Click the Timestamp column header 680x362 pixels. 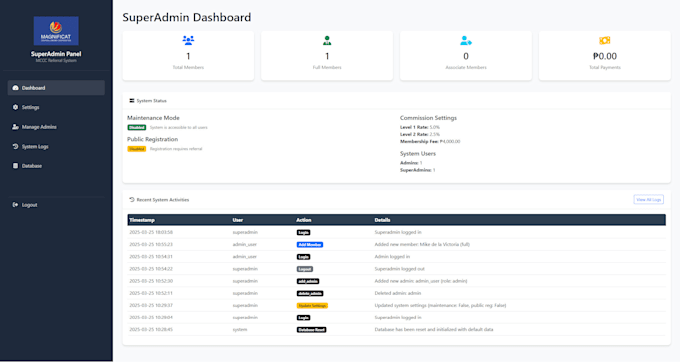pyautogui.click(x=142, y=220)
